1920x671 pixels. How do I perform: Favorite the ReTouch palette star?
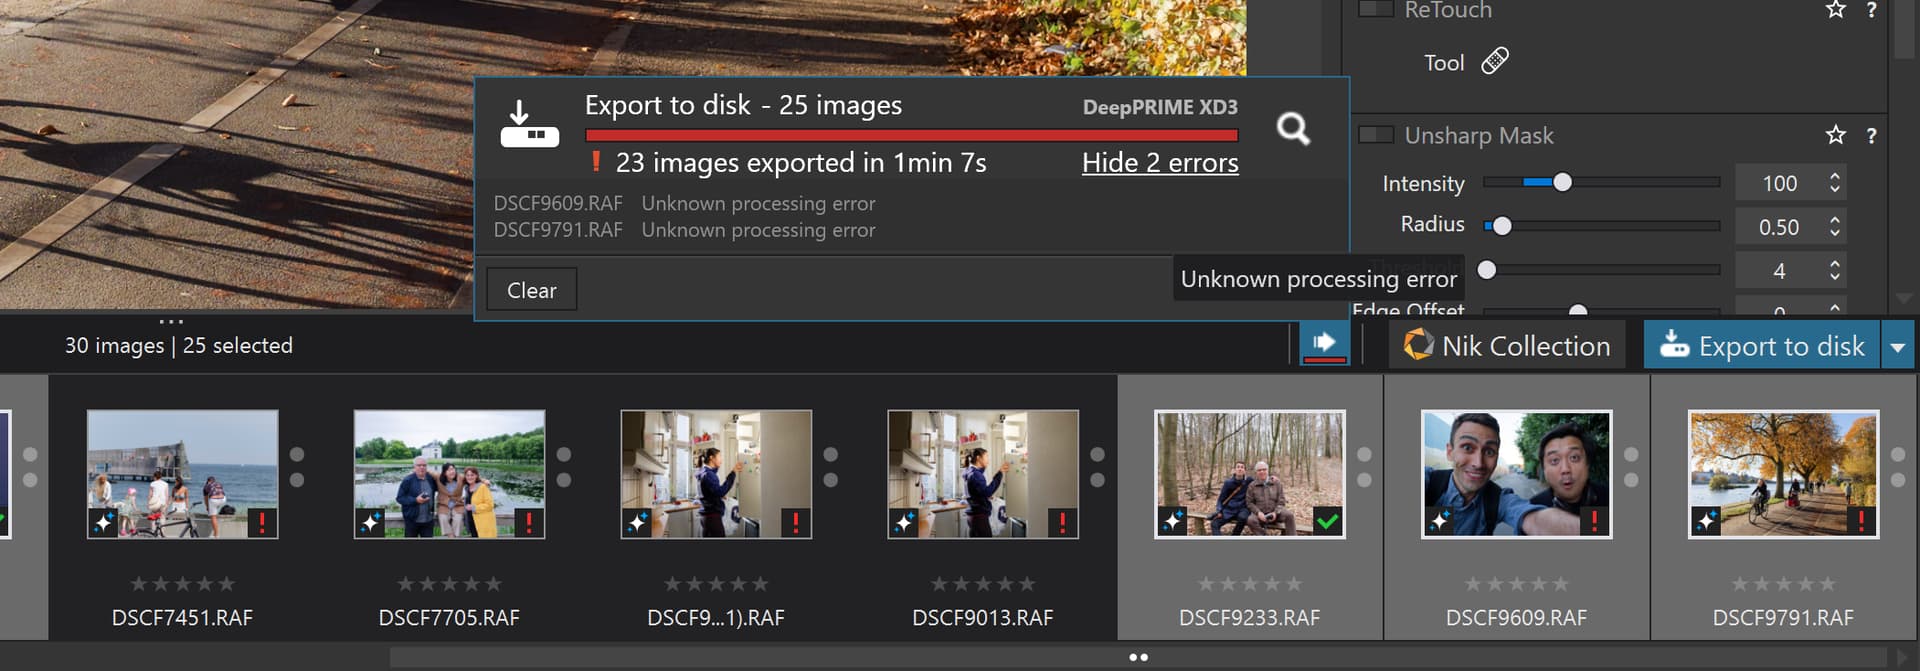point(1835,10)
